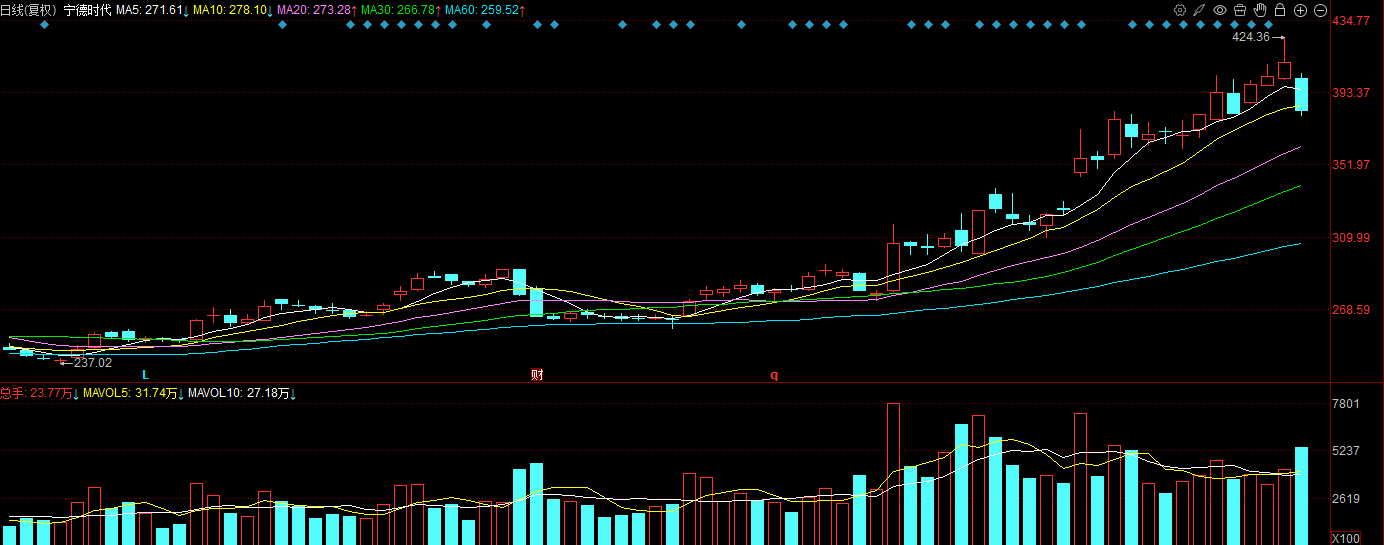This screenshot has height=545, width=1384.
Task: Select the drawing pen tool
Action: coord(1199,10)
